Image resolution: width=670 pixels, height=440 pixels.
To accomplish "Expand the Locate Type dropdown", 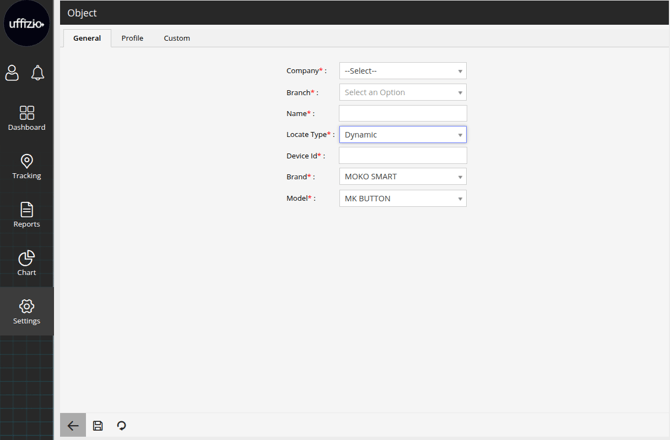I will (x=402, y=134).
